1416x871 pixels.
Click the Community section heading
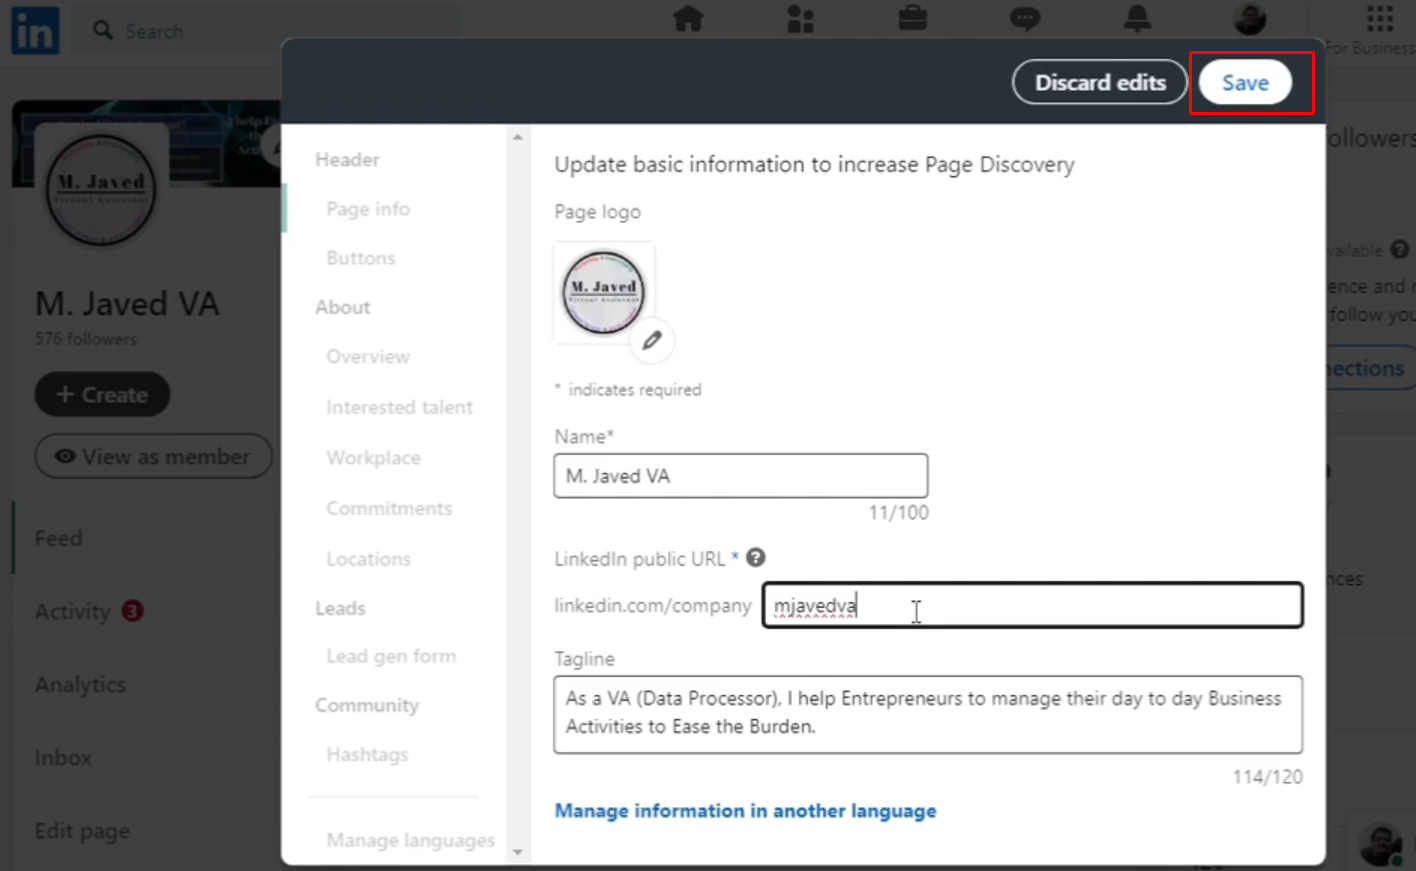coord(367,706)
